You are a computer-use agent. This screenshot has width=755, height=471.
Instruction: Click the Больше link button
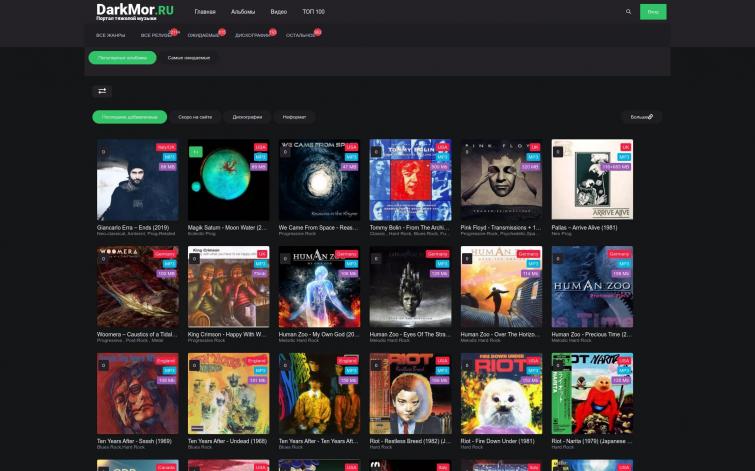pos(641,117)
